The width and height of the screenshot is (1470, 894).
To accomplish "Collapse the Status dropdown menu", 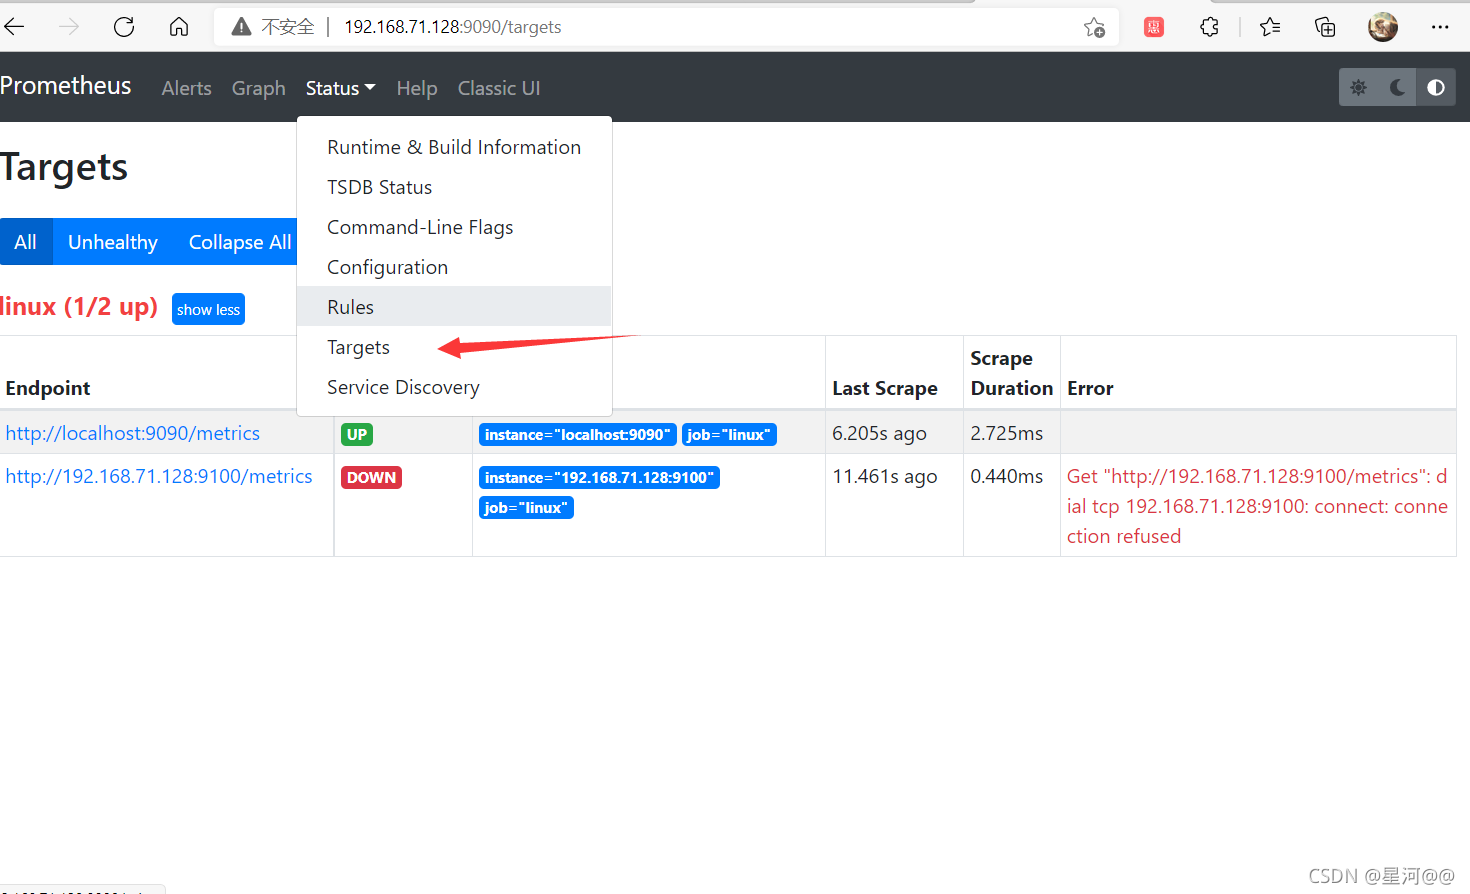I will pos(340,88).
